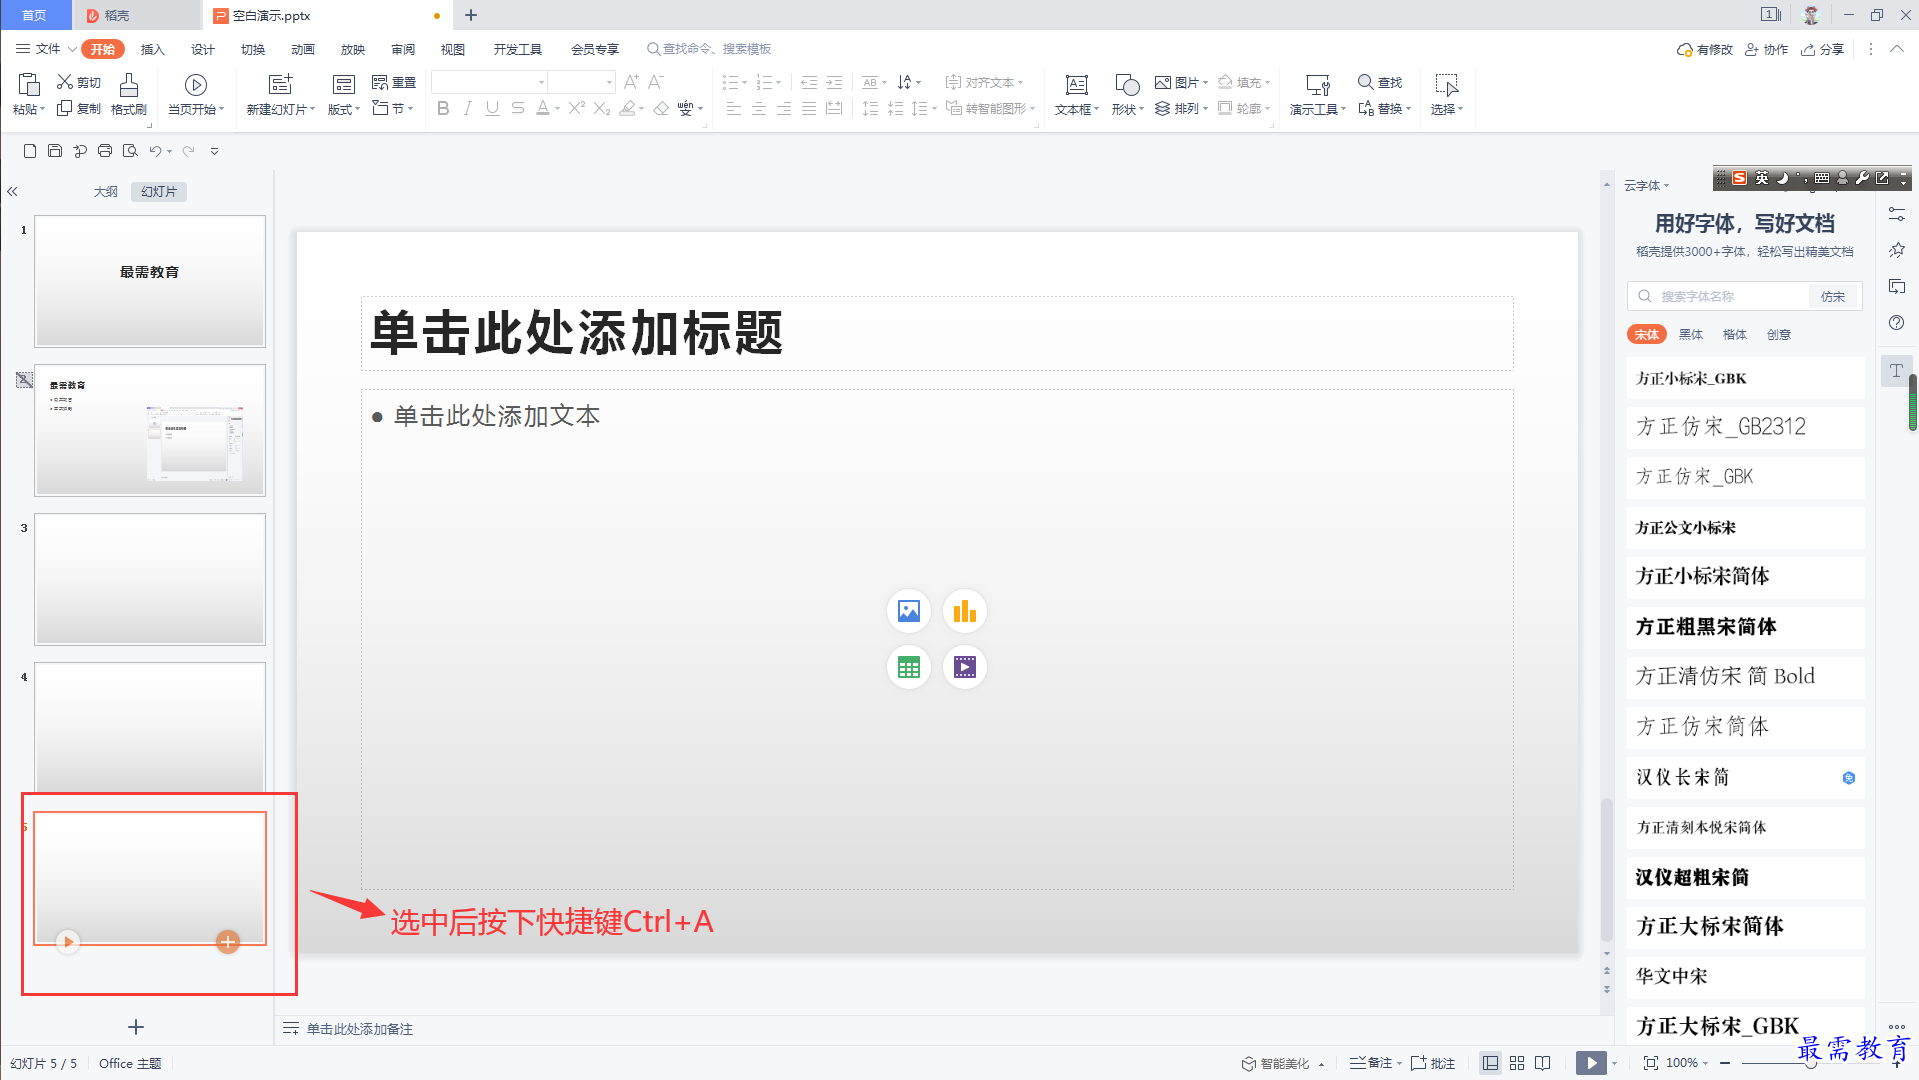Screen dimensions: 1919x1080
Task: Click the zoom out minus button
Action: coord(1725,1063)
